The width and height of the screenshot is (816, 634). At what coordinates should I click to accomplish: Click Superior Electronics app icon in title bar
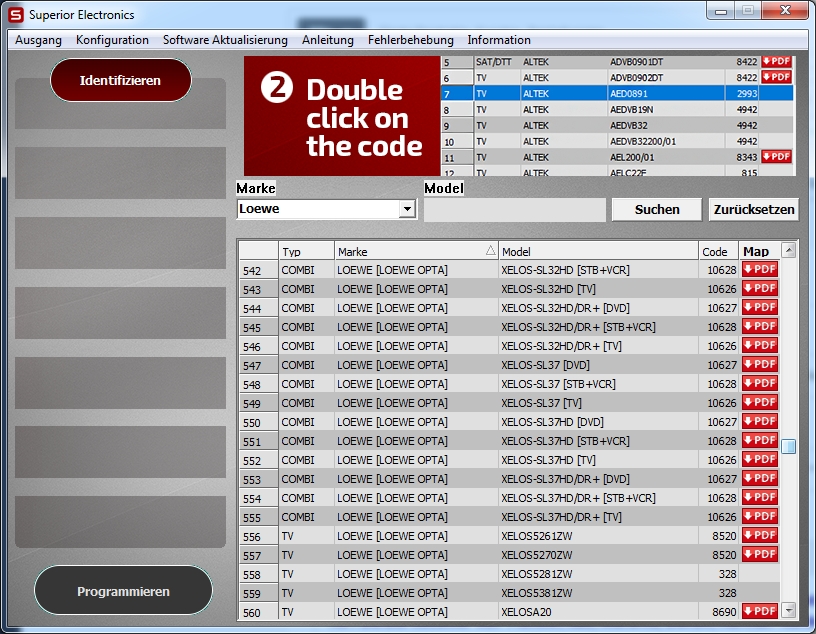(15, 15)
